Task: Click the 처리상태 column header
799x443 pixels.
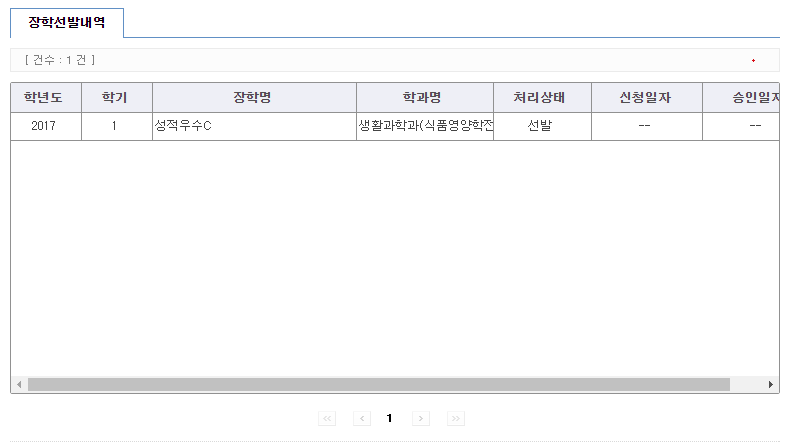Action: (x=542, y=97)
